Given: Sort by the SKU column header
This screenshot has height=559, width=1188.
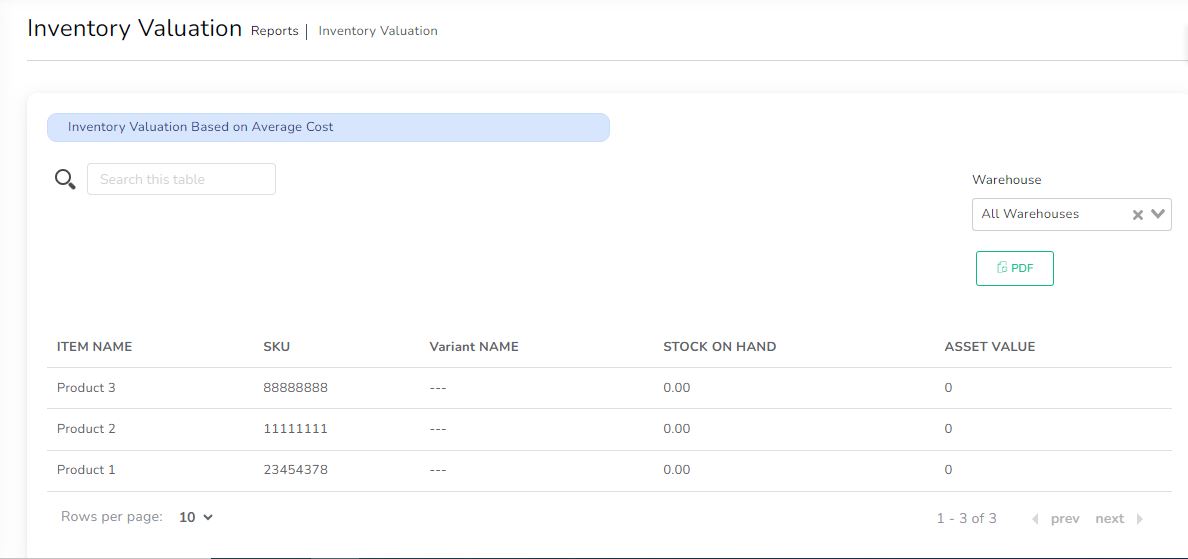Looking at the screenshot, I should (277, 347).
